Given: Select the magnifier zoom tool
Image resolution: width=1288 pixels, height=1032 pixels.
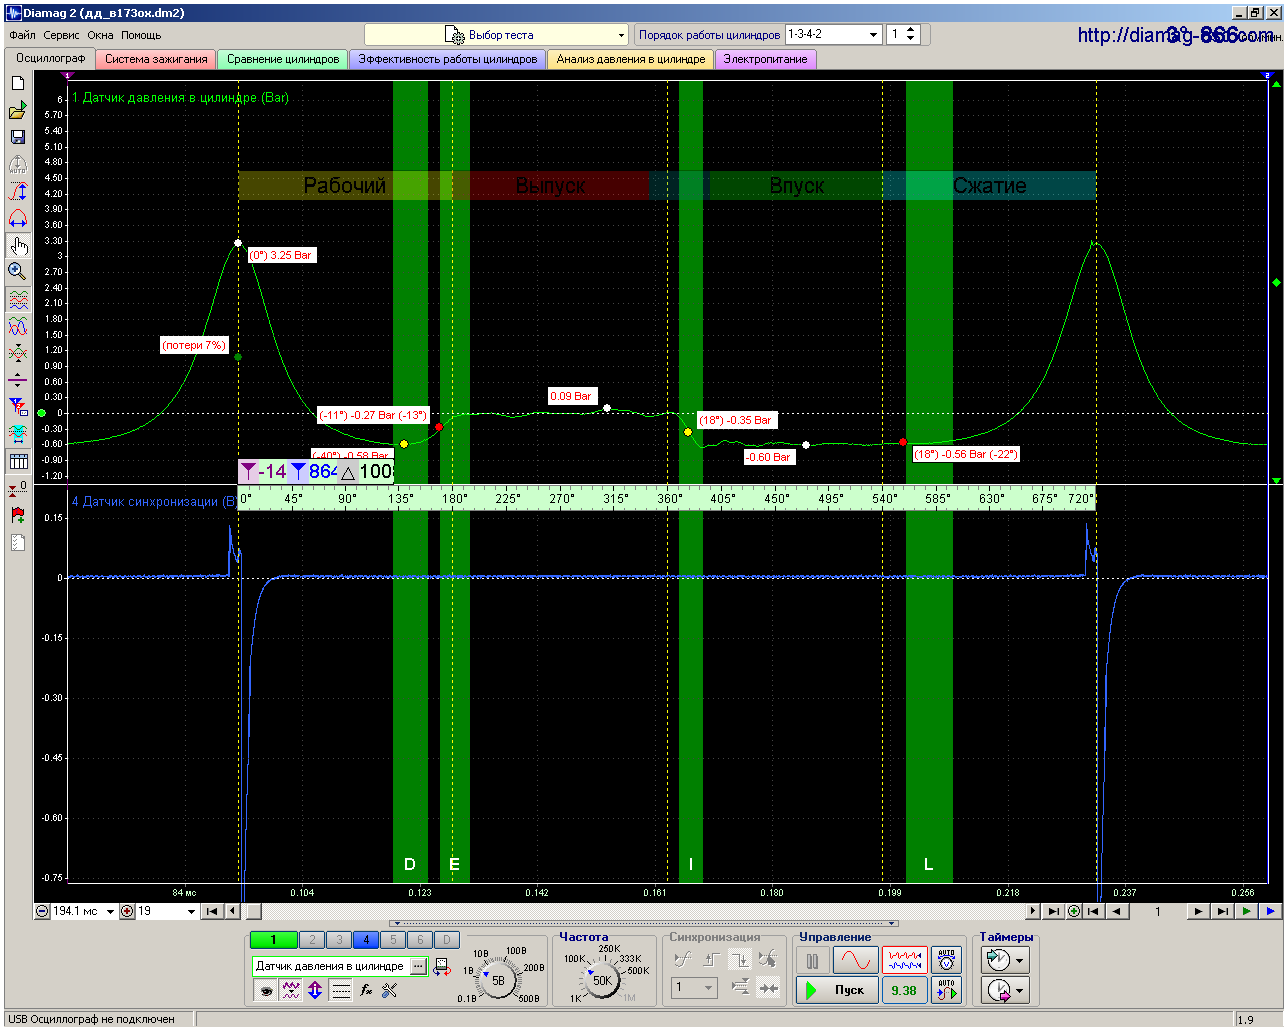Looking at the screenshot, I should coord(18,272).
